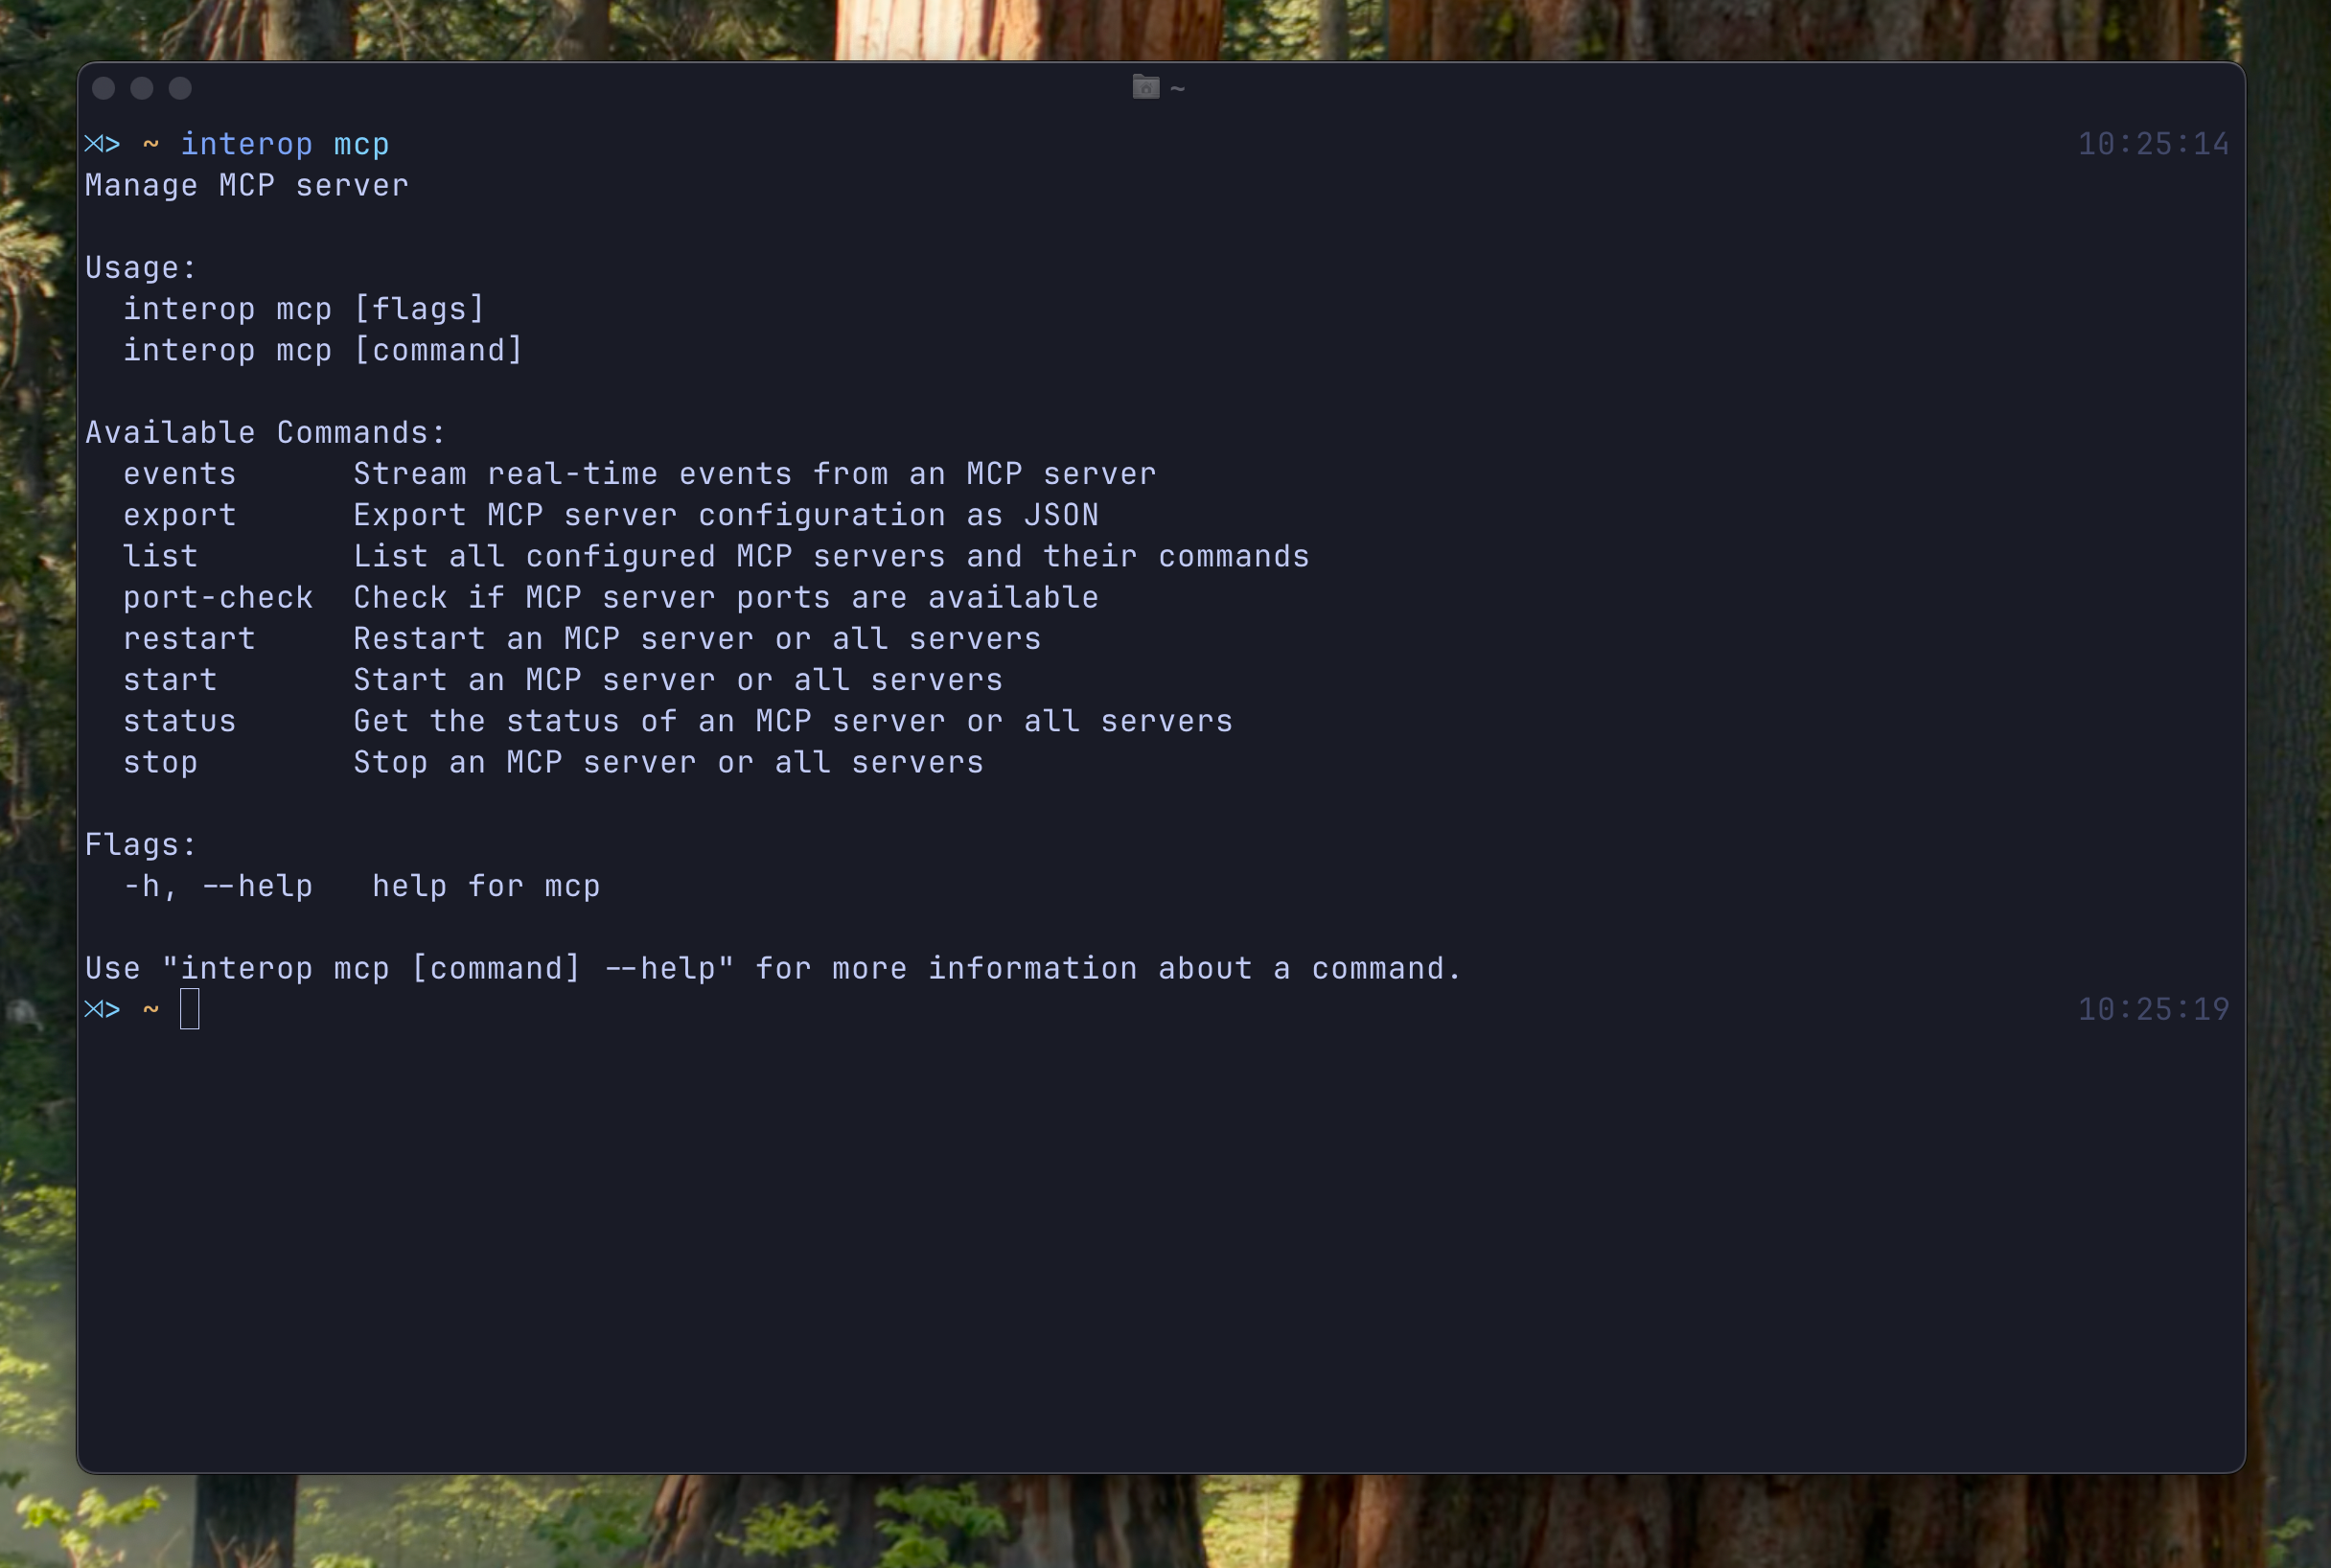The width and height of the screenshot is (2331, 1568).
Task: Click the 'restart' command name
Action: pyautogui.click(x=190, y=639)
